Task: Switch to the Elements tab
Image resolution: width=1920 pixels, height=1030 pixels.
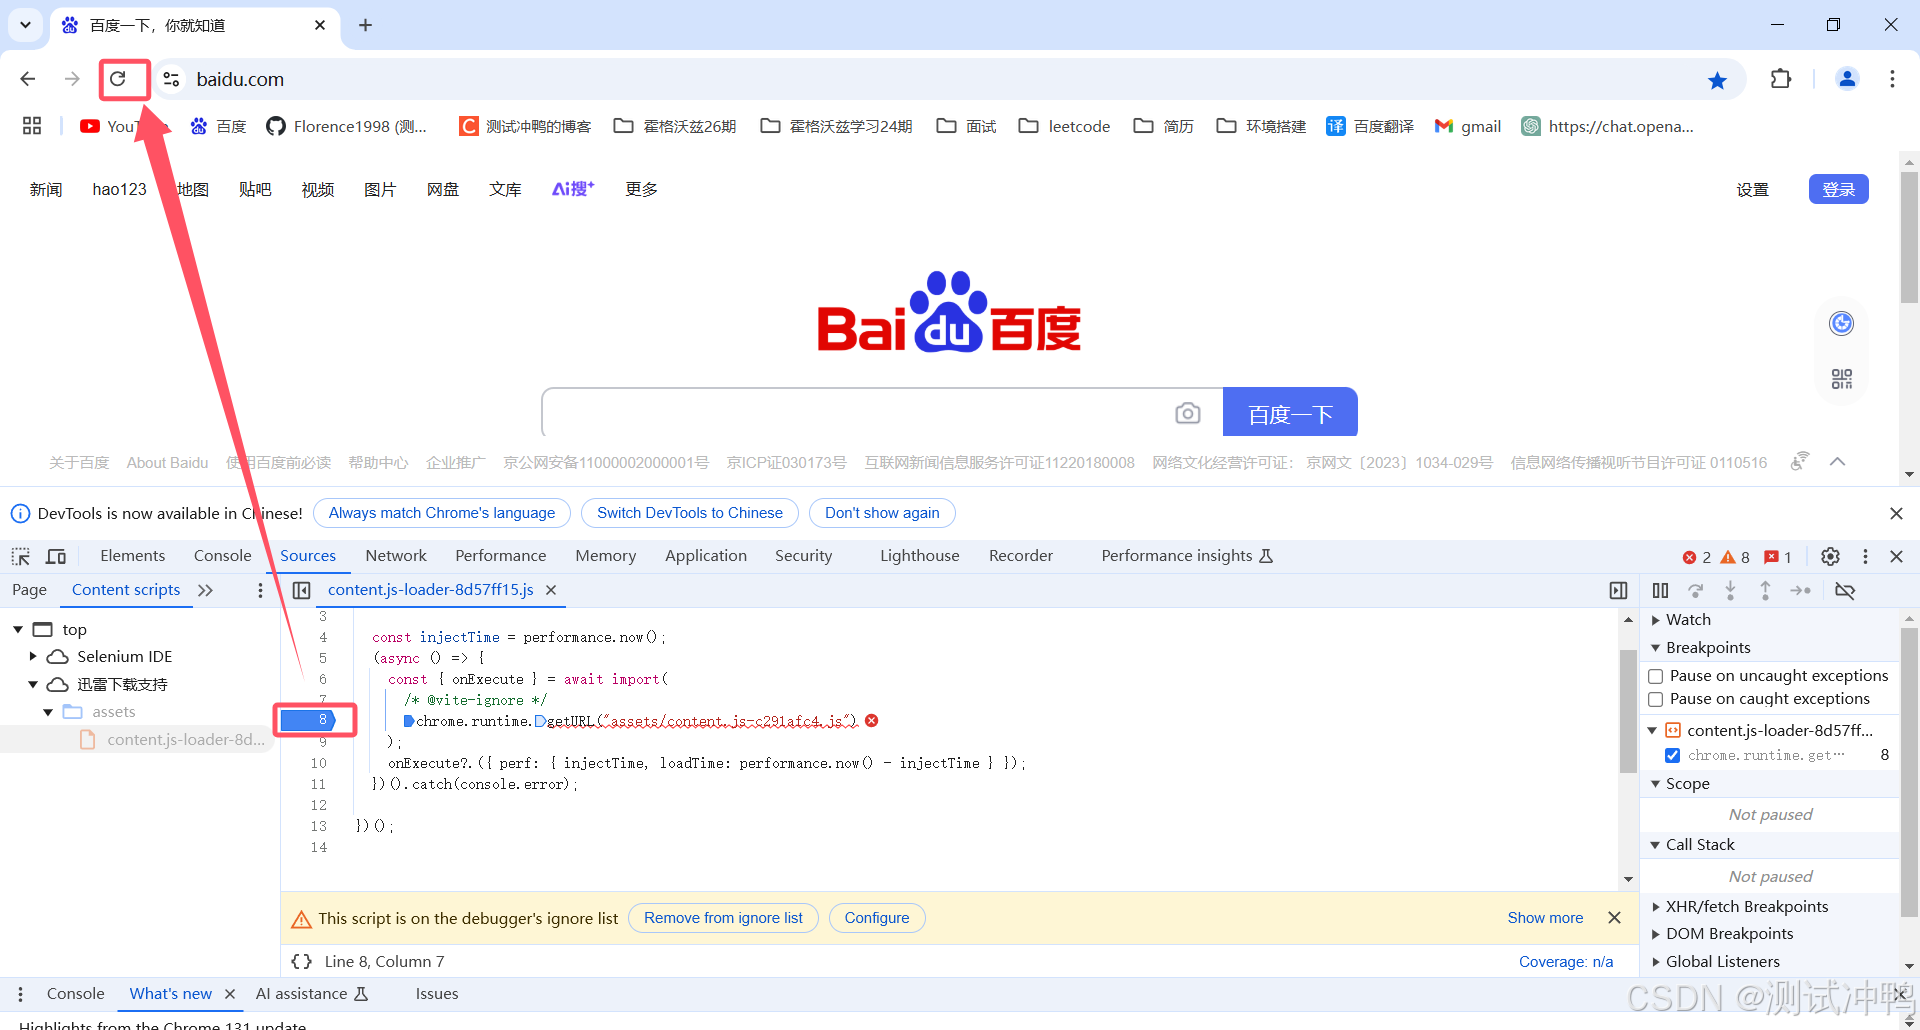Action: click(132, 556)
